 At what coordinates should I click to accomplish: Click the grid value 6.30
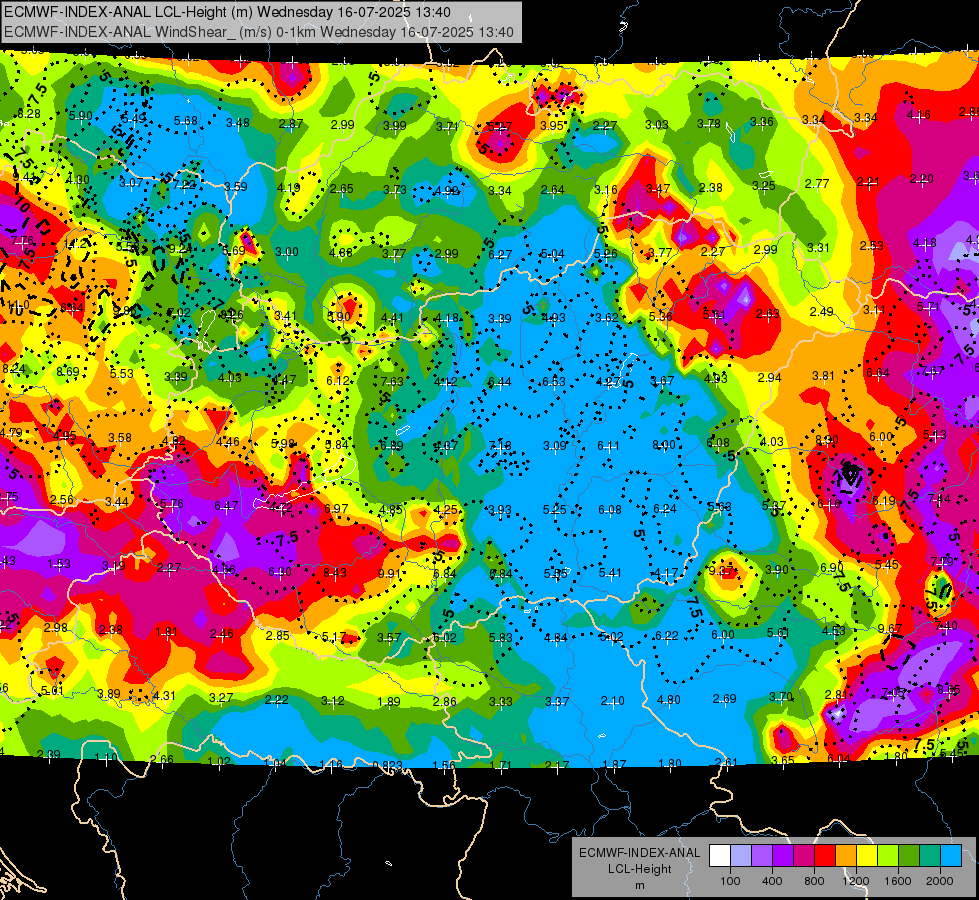click(x=280, y=571)
